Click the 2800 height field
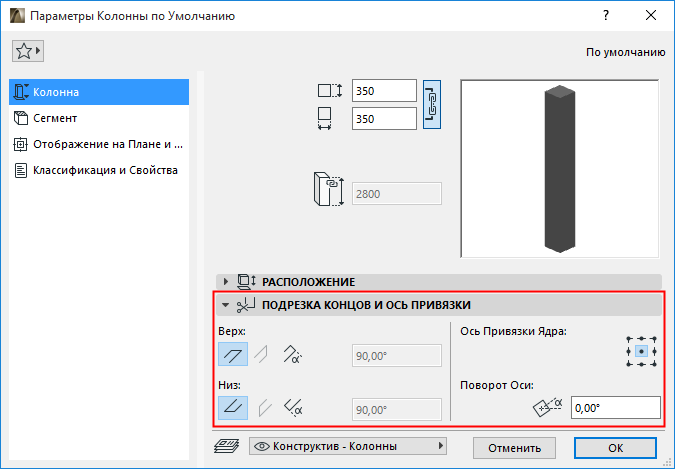Viewport: 675px width, 469px height. pyautogui.click(x=396, y=194)
